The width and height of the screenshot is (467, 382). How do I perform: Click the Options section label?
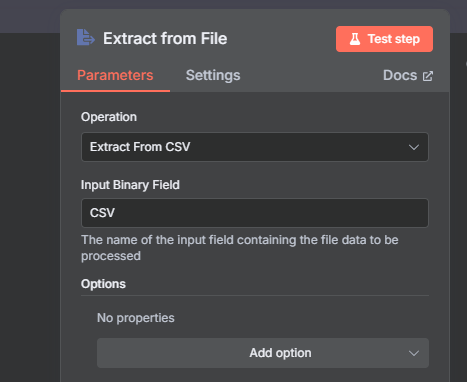(x=103, y=284)
